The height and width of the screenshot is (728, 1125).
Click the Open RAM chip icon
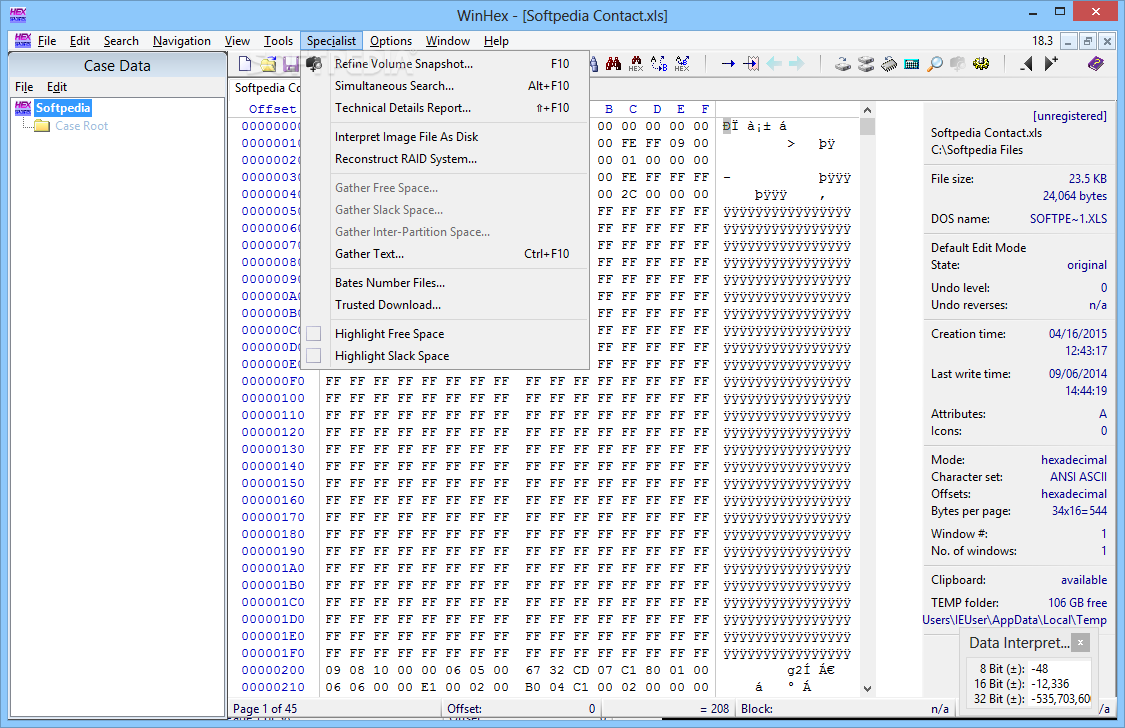pos(889,64)
